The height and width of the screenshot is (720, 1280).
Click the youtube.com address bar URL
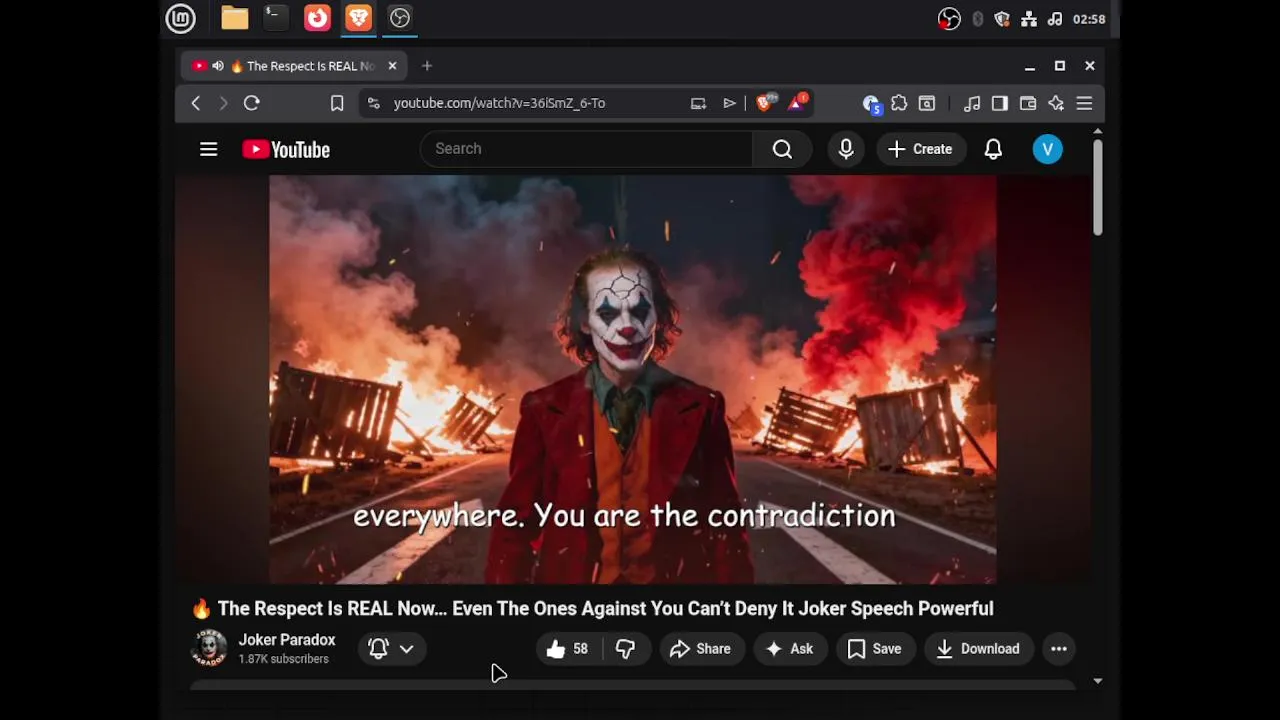pyautogui.click(x=499, y=103)
